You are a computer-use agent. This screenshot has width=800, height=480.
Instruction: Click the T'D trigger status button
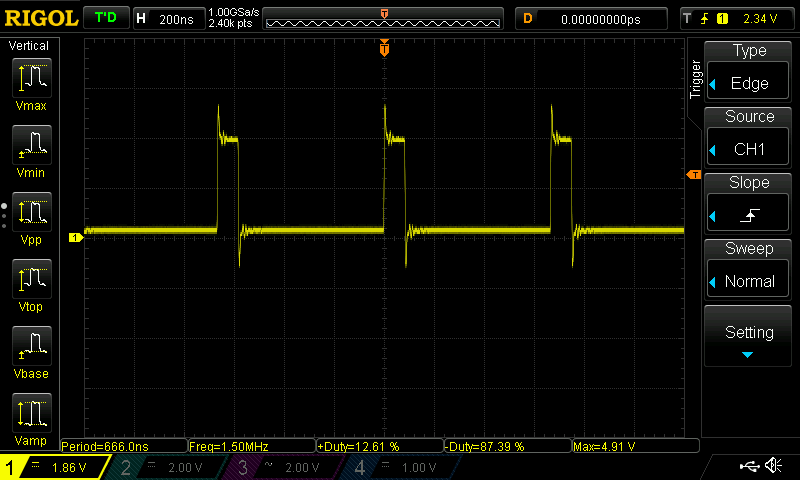point(104,18)
